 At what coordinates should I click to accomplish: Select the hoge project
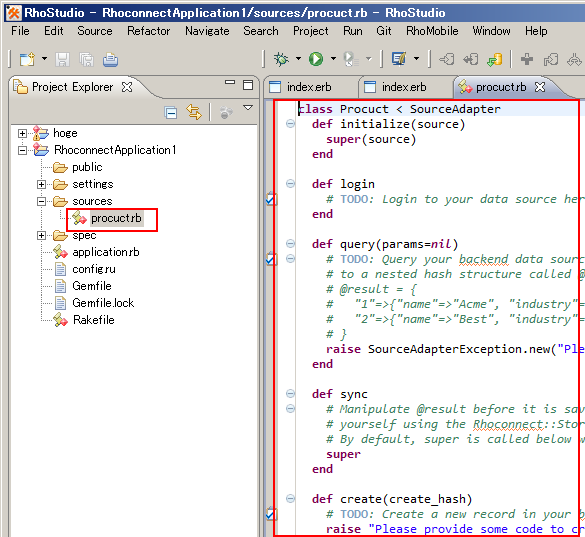tap(65, 133)
